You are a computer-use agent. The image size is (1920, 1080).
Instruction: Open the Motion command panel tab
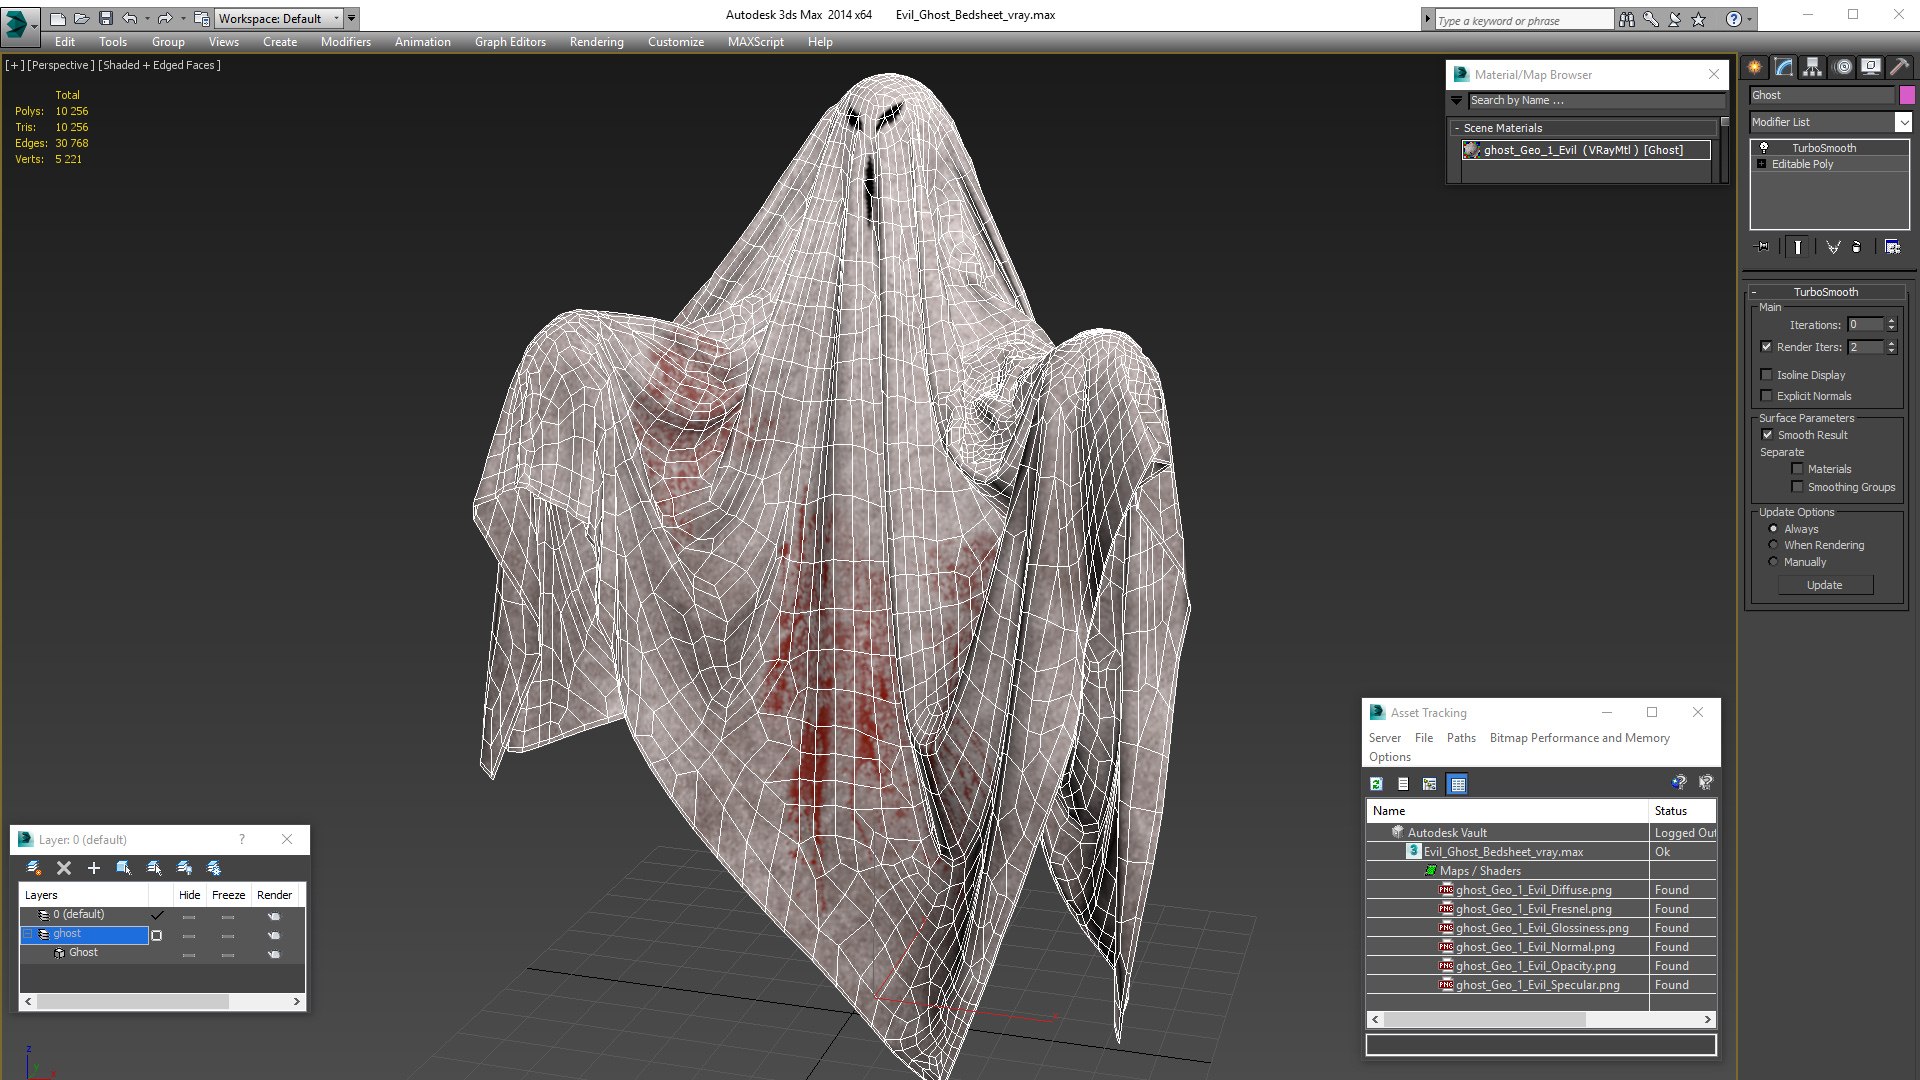(x=1842, y=67)
